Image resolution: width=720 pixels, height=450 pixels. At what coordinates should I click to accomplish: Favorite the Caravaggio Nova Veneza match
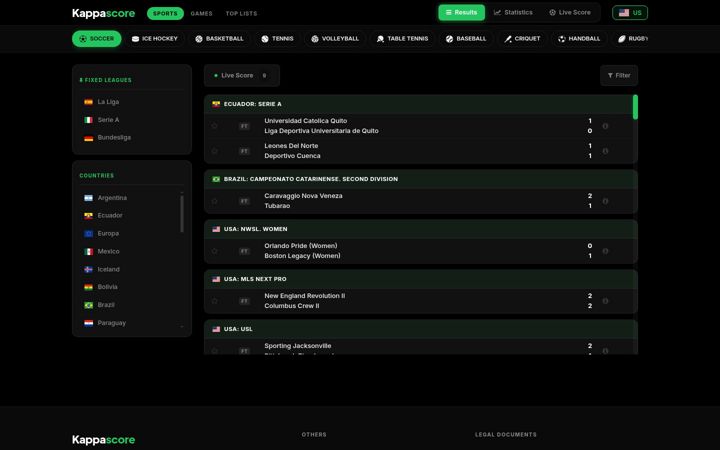coord(214,201)
